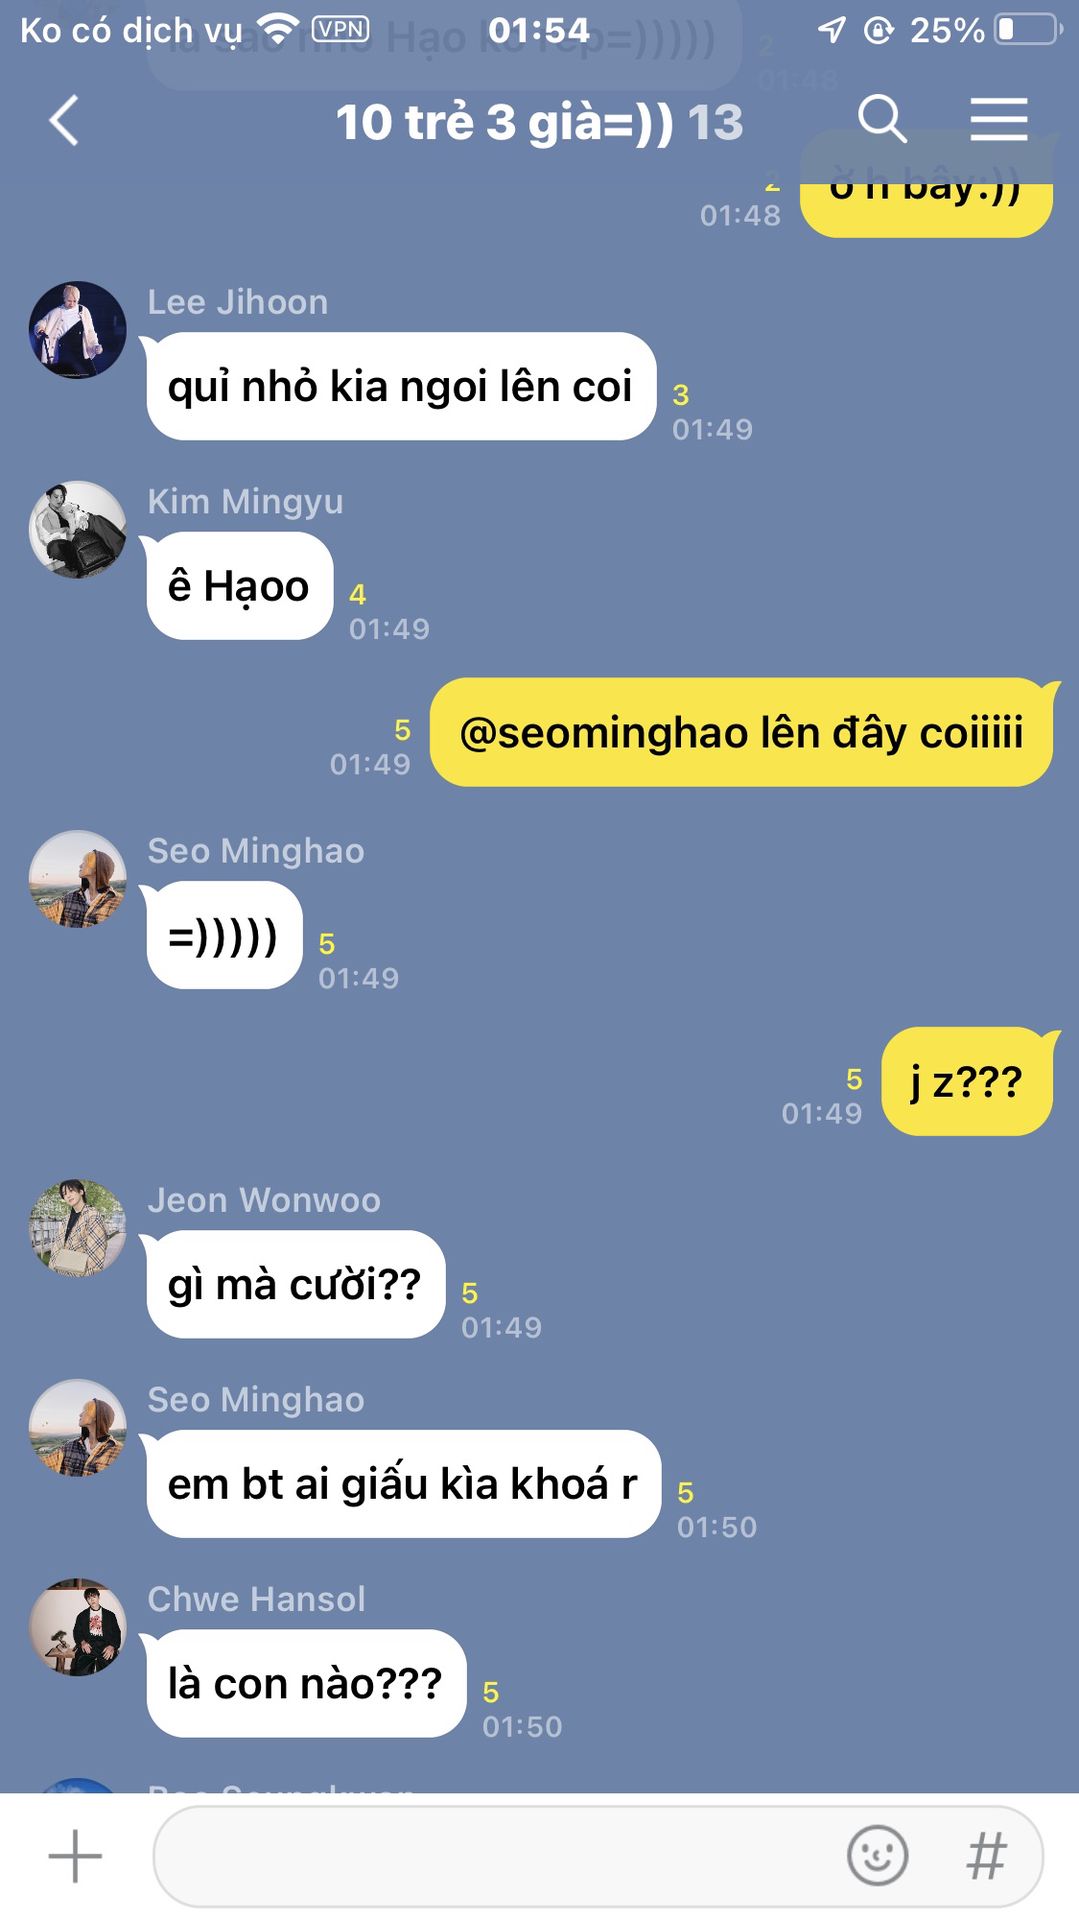Tap the VPN indicator in status bar
1079x1920 pixels.
tap(341, 29)
